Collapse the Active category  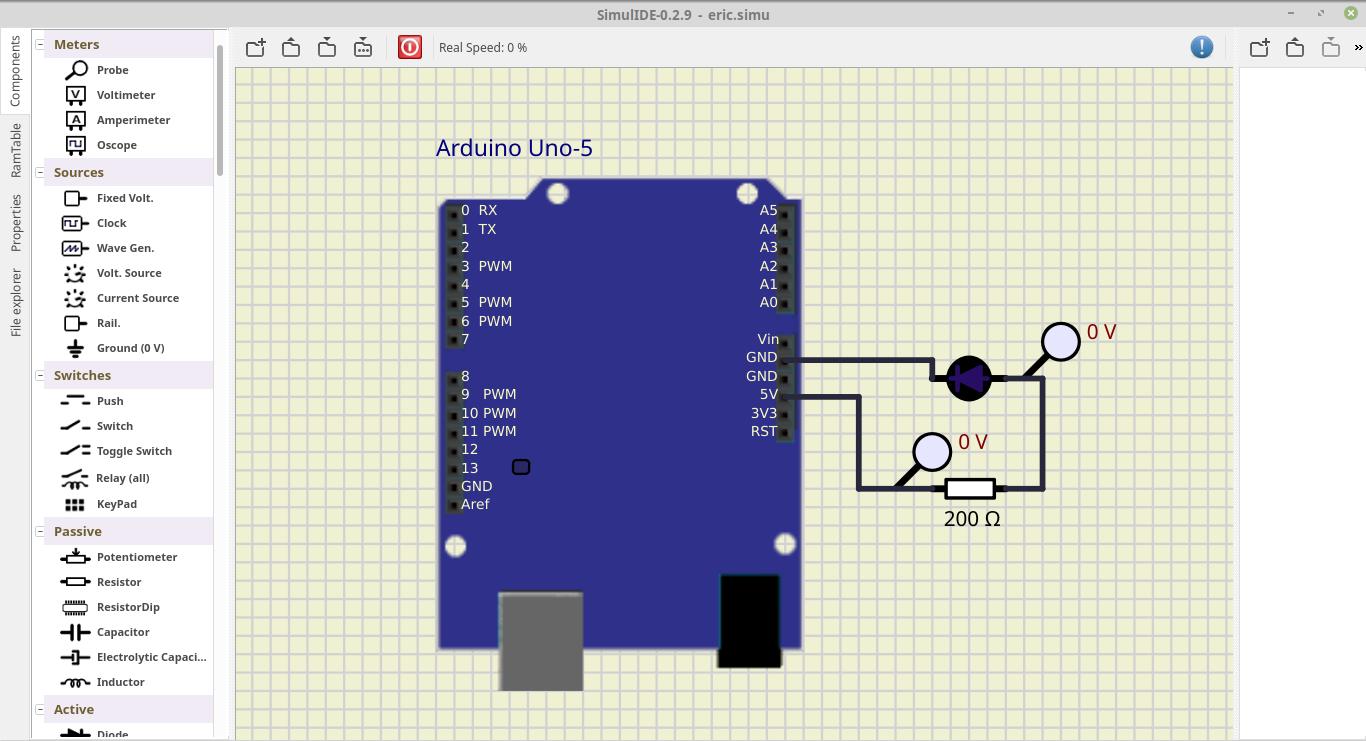point(40,709)
